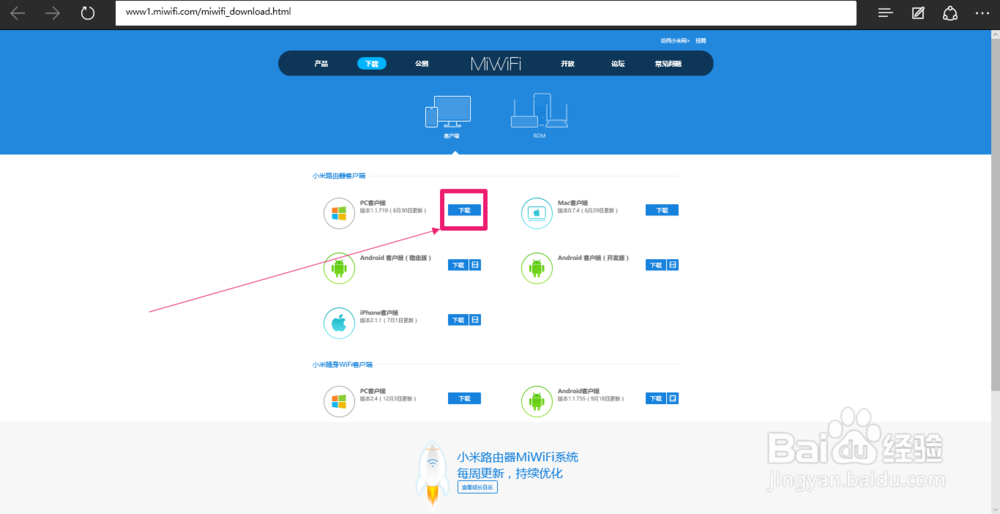Click the 招聘 link at top right
The height and width of the screenshot is (514, 1000).
click(700, 40)
